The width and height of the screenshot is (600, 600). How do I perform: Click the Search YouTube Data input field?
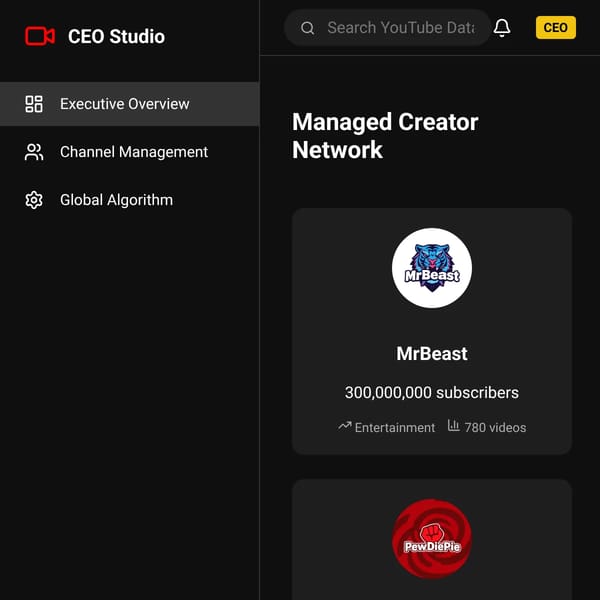pos(387,28)
